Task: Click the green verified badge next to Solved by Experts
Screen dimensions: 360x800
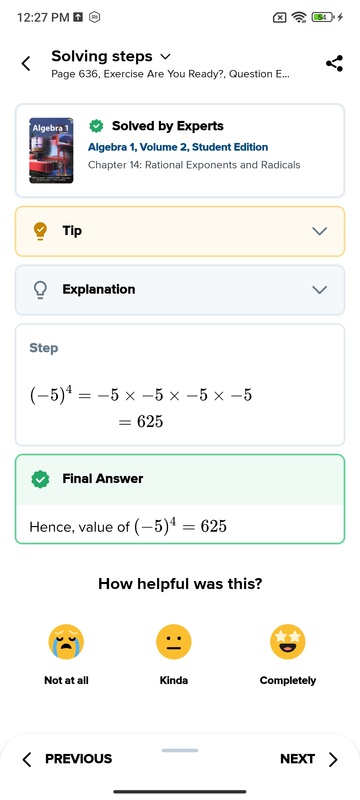Action: pyautogui.click(x=96, y=126)
